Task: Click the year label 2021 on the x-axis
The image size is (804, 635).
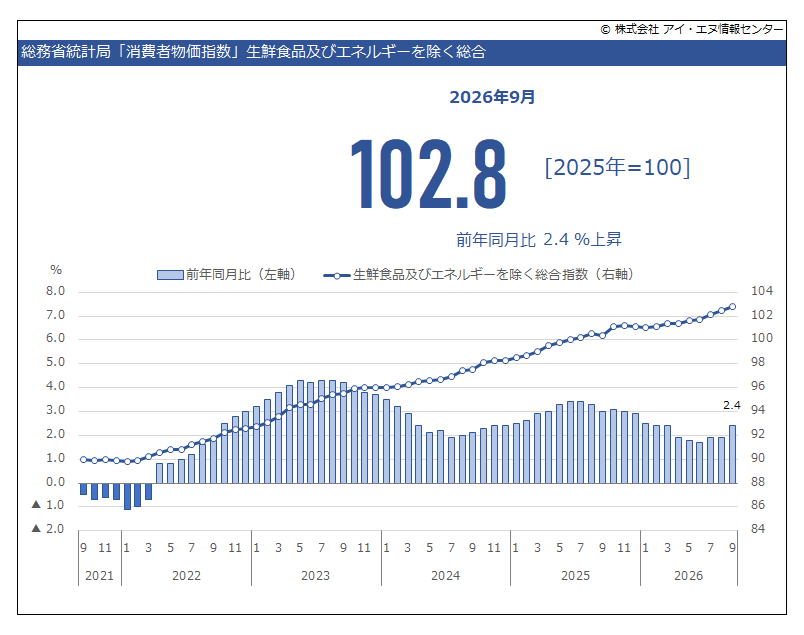Action: pyautogui.click(x=99, y=576)
